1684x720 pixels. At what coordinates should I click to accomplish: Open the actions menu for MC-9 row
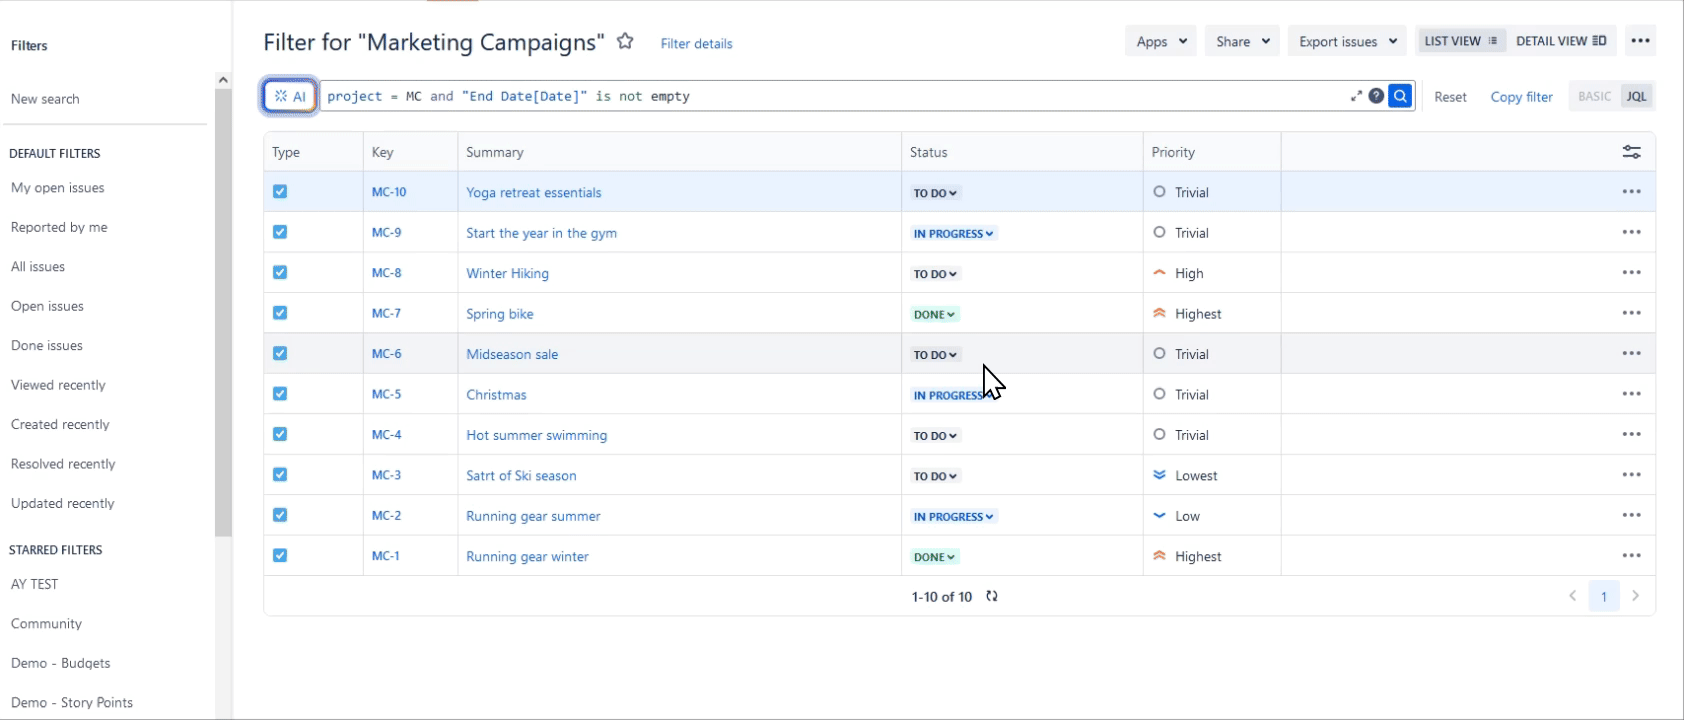tap(1631, 232)
